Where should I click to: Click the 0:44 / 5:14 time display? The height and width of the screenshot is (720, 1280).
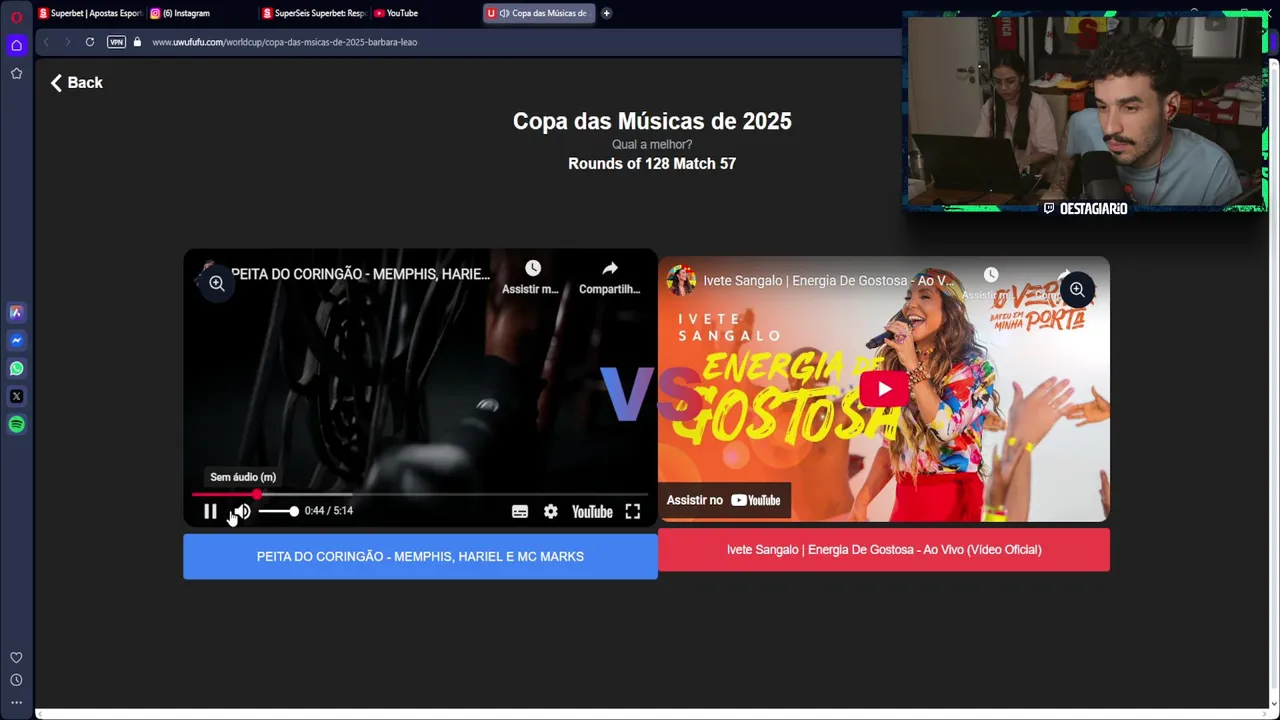329,511
